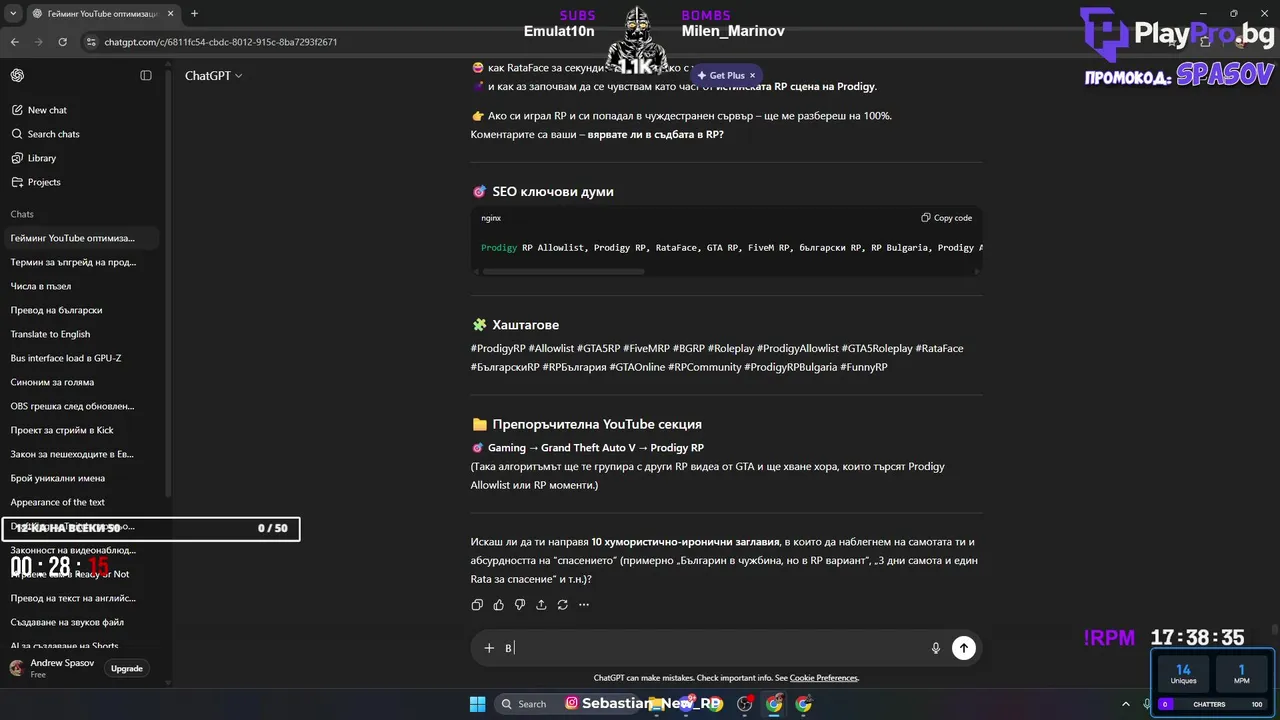Click the regenerate response icon

click(x=562, y=604)
